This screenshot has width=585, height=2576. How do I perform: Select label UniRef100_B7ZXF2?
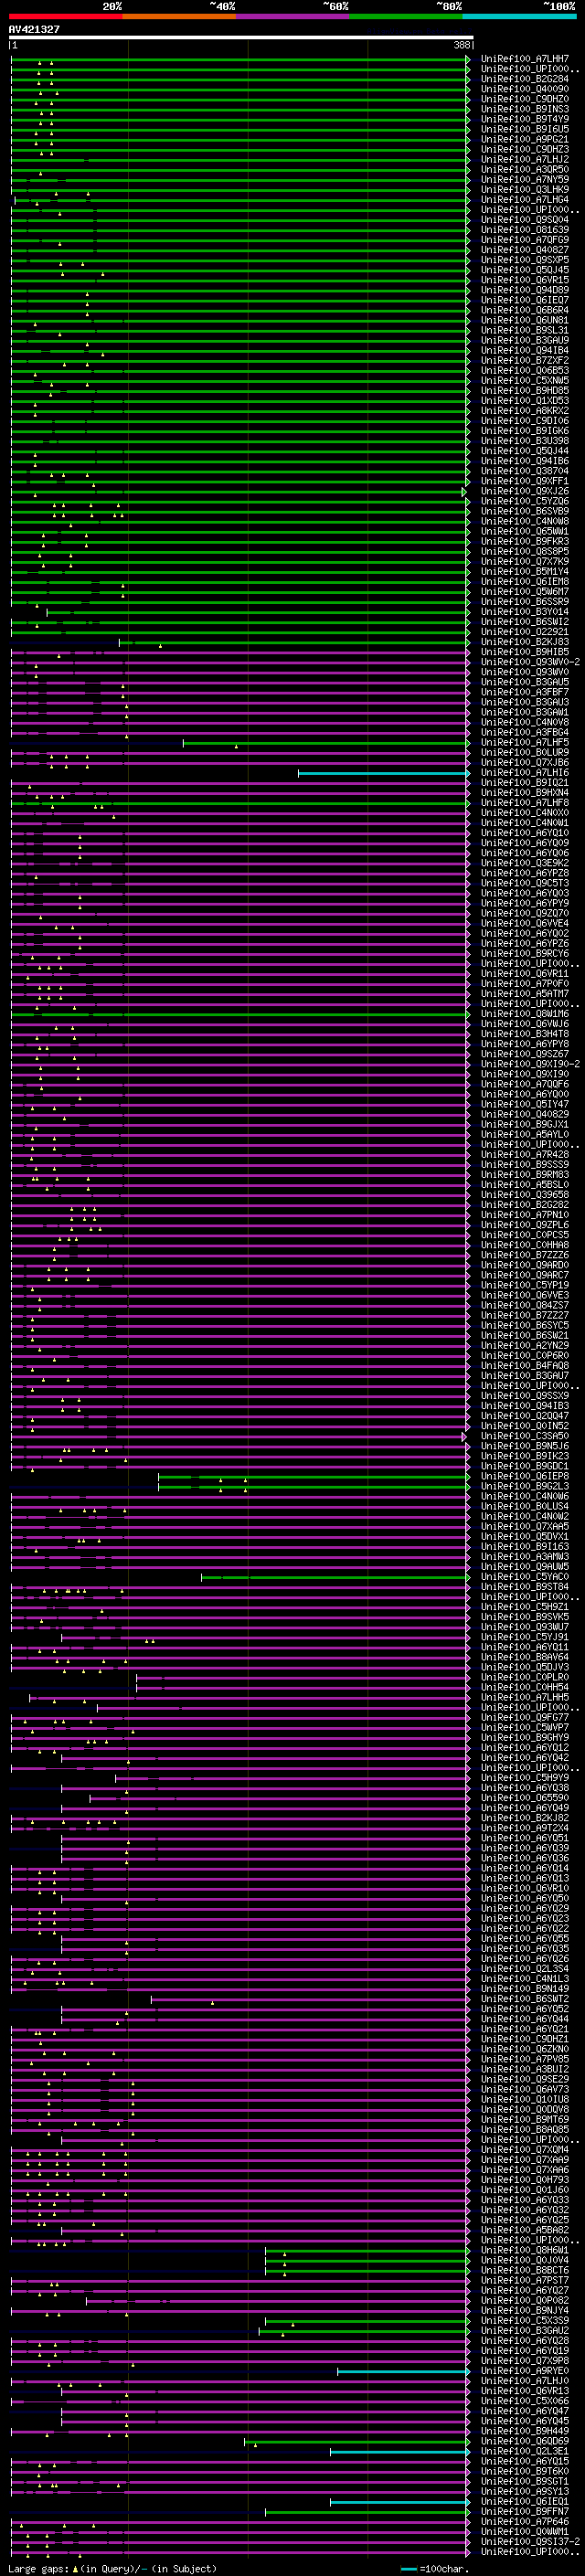click(525, 361)
